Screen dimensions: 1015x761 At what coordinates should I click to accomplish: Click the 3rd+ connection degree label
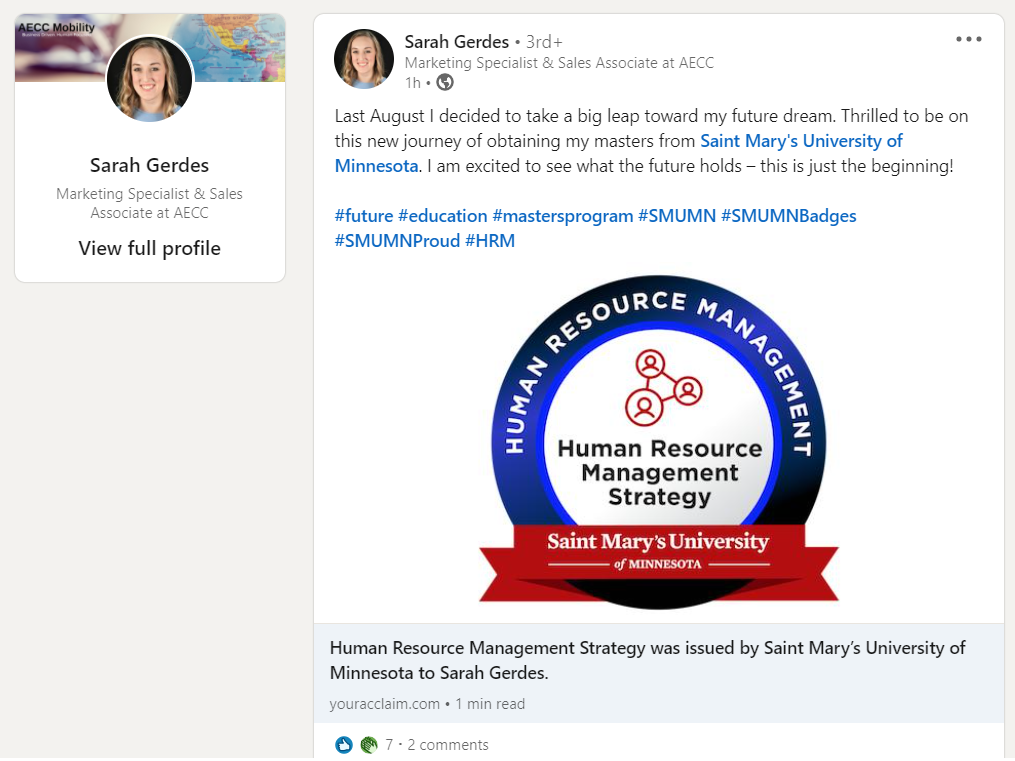pos(544,42)
